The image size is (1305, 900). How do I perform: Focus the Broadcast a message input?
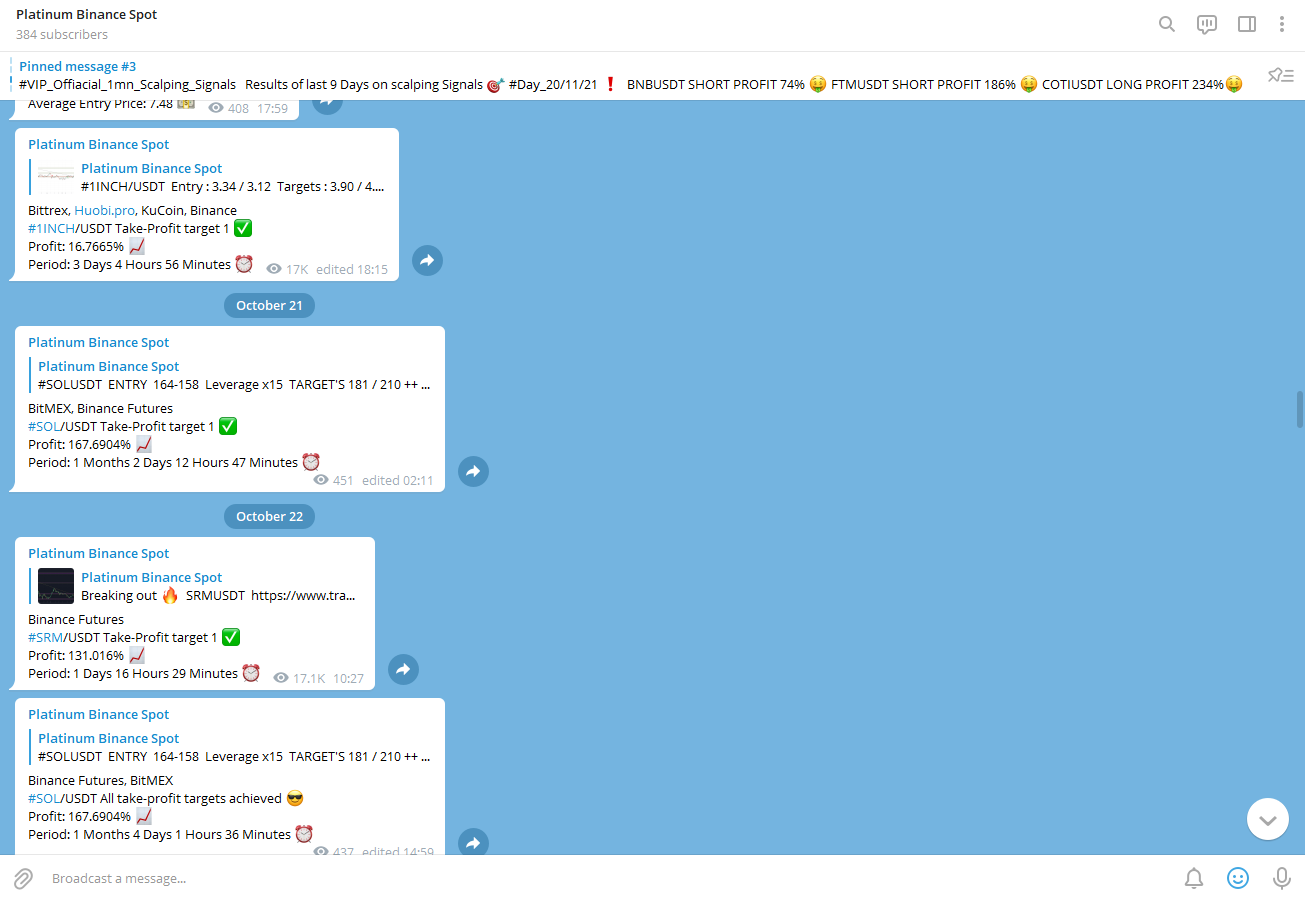tap(610, 878)
